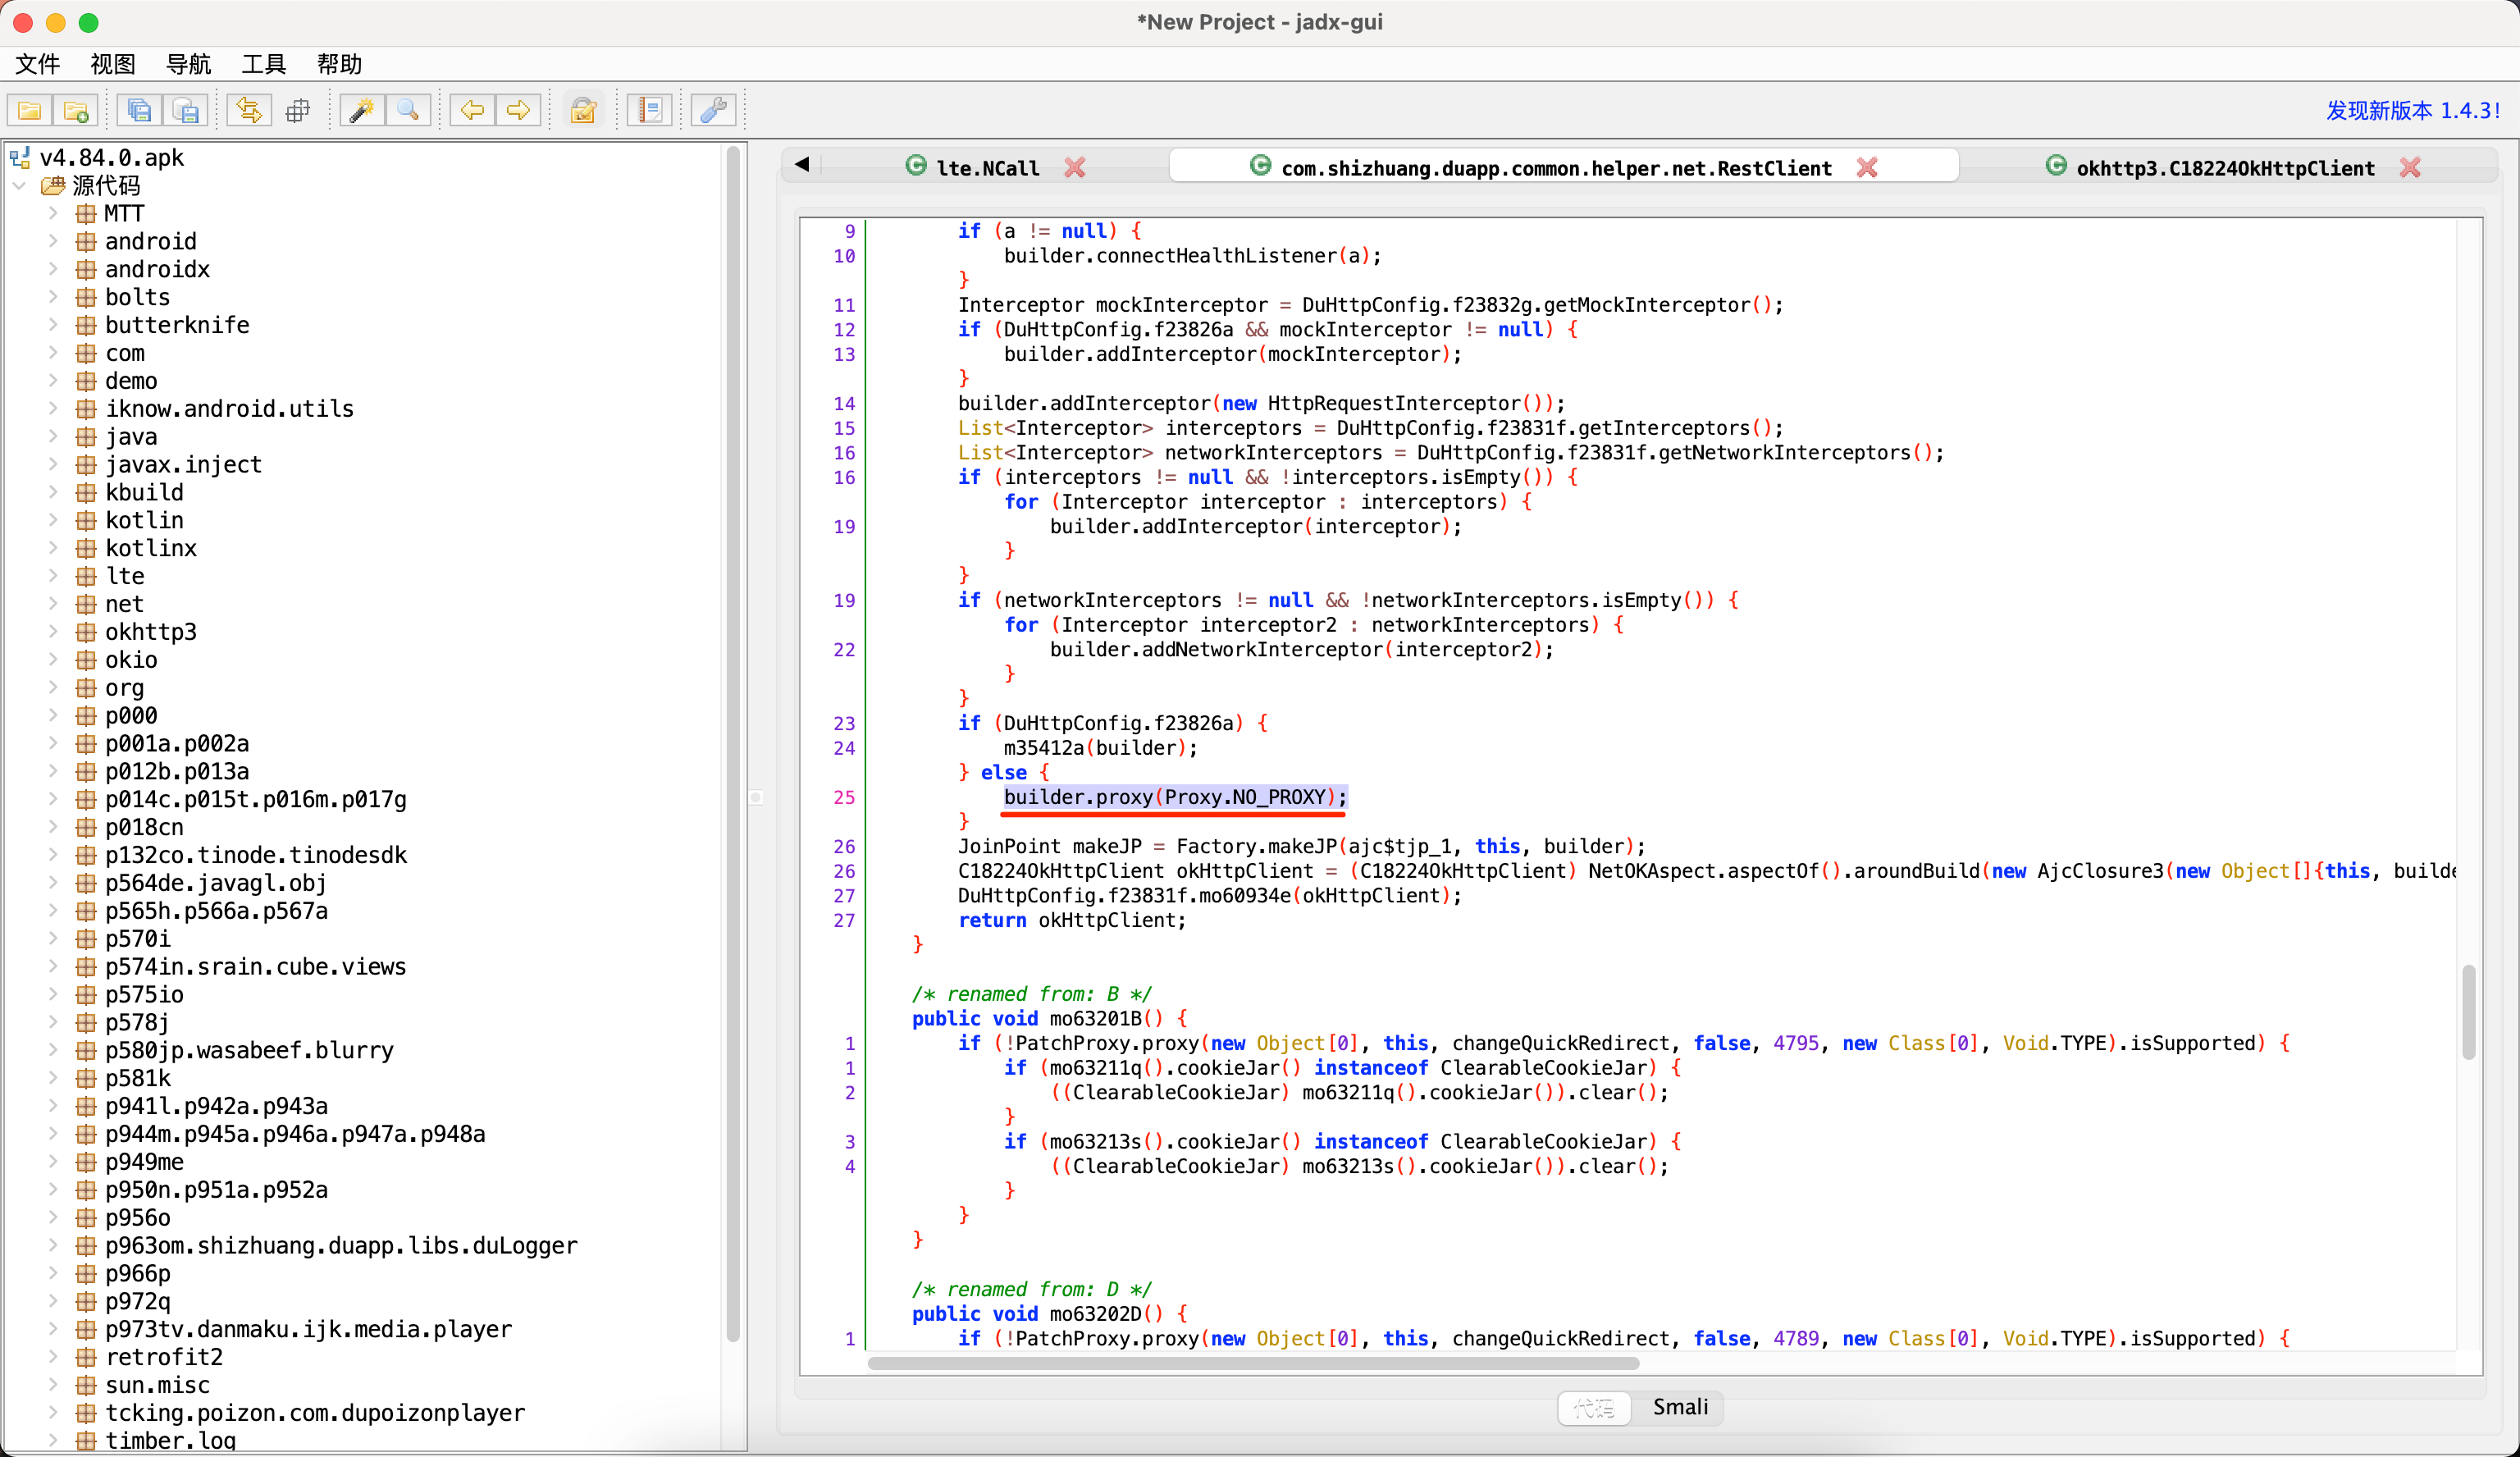Click the code editor horizontal scrollbar
The height and width of the screenshot is (1457, 2520).
1252,1363
